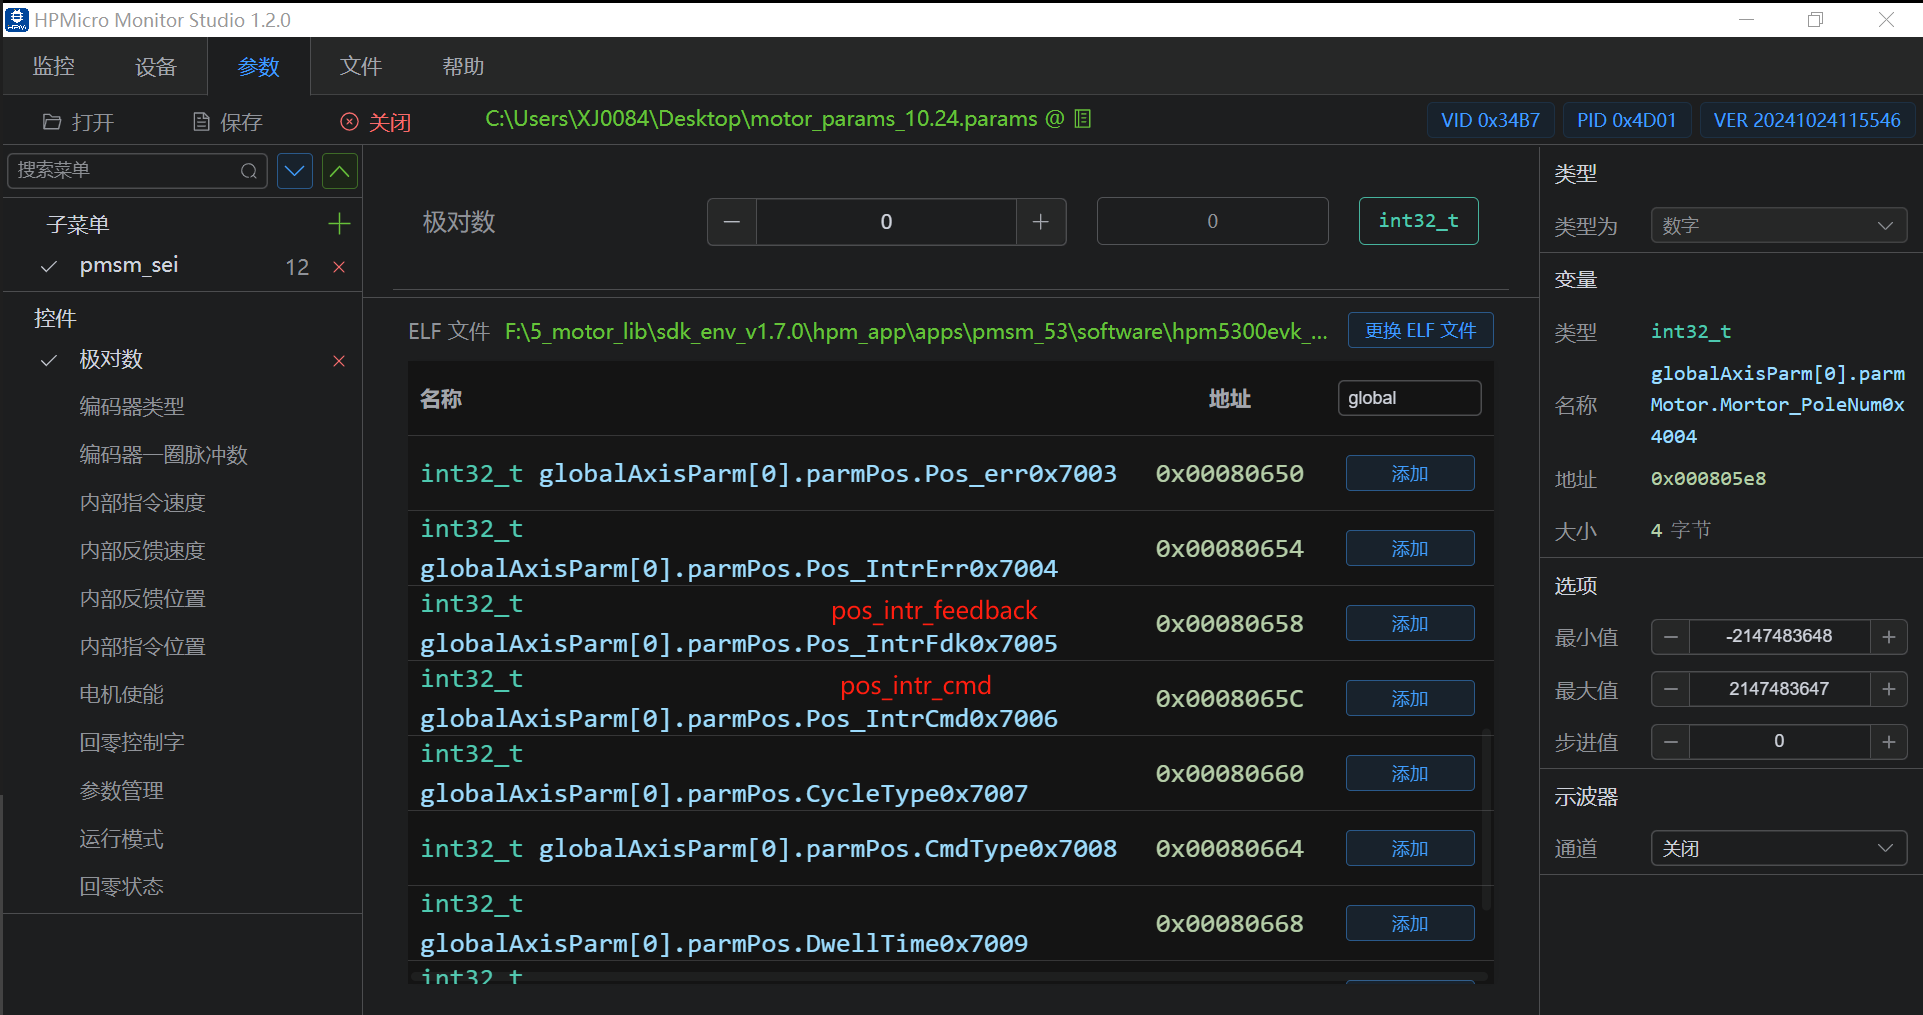This screenshot has height=1015, width=1923.
Task: Click the 打开 folder icon button
Action: coord(52,122)
